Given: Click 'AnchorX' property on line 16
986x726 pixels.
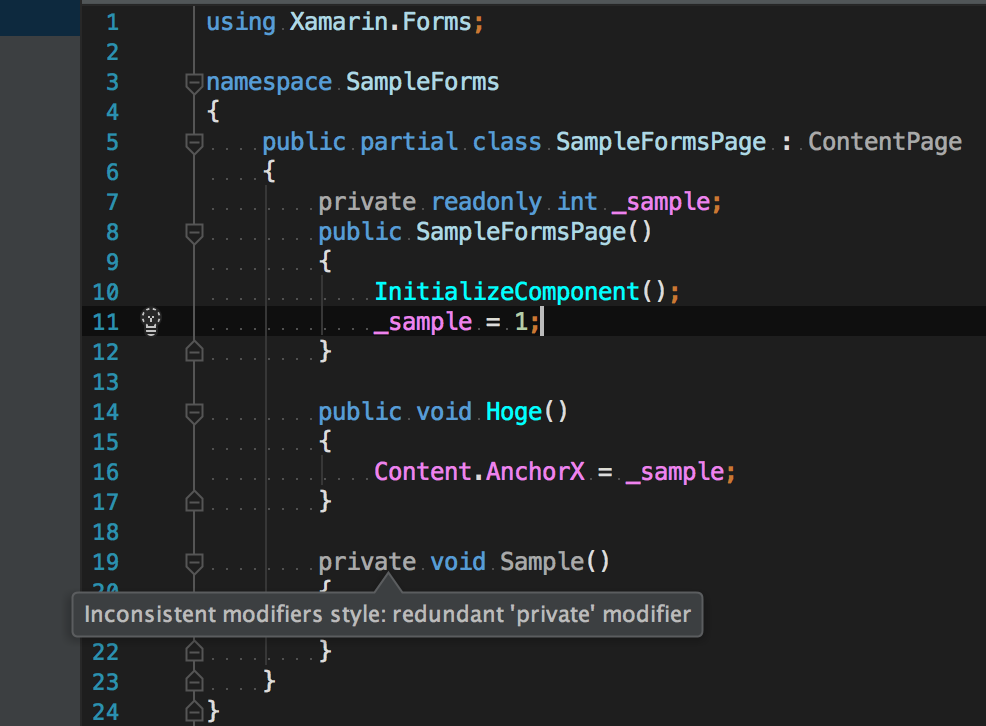Looking at the screenshot, I should coord(535,472).
